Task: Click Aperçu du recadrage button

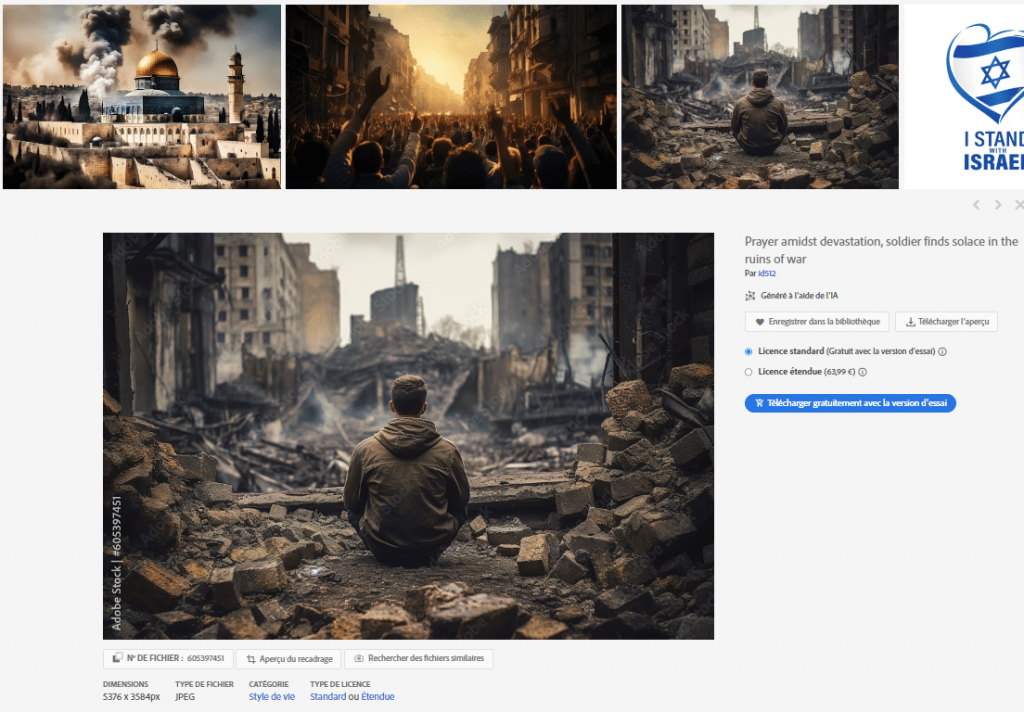Action: 289,658
